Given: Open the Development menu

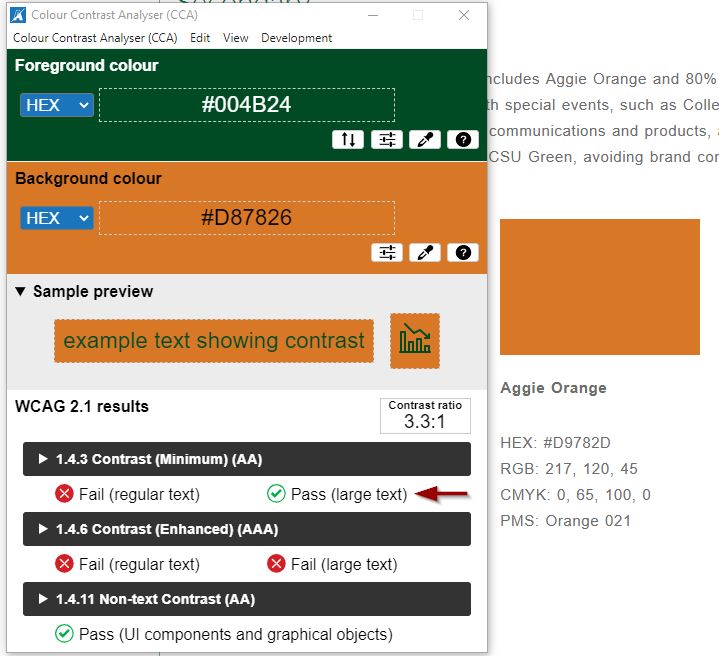Looking at the screenshot, I should click(x=296, y=38).
